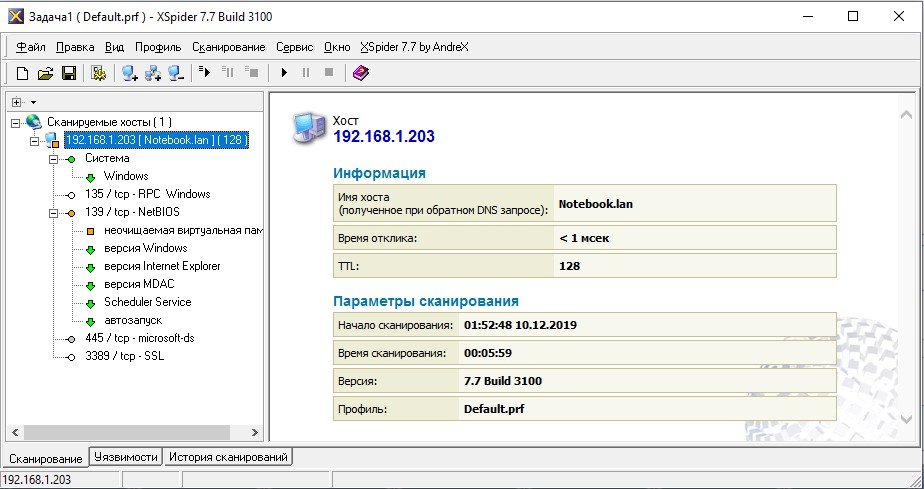924x489 pixels.
Task: Click the Pause all scan button
Action: pos(306,72)
